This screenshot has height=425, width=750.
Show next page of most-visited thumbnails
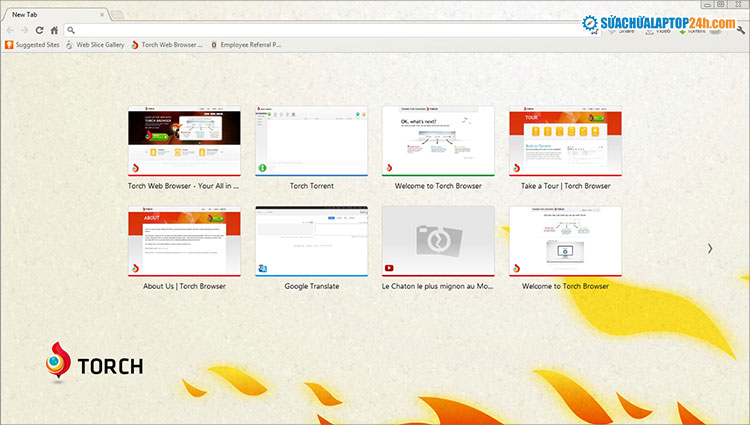click(x=710, y=248)
